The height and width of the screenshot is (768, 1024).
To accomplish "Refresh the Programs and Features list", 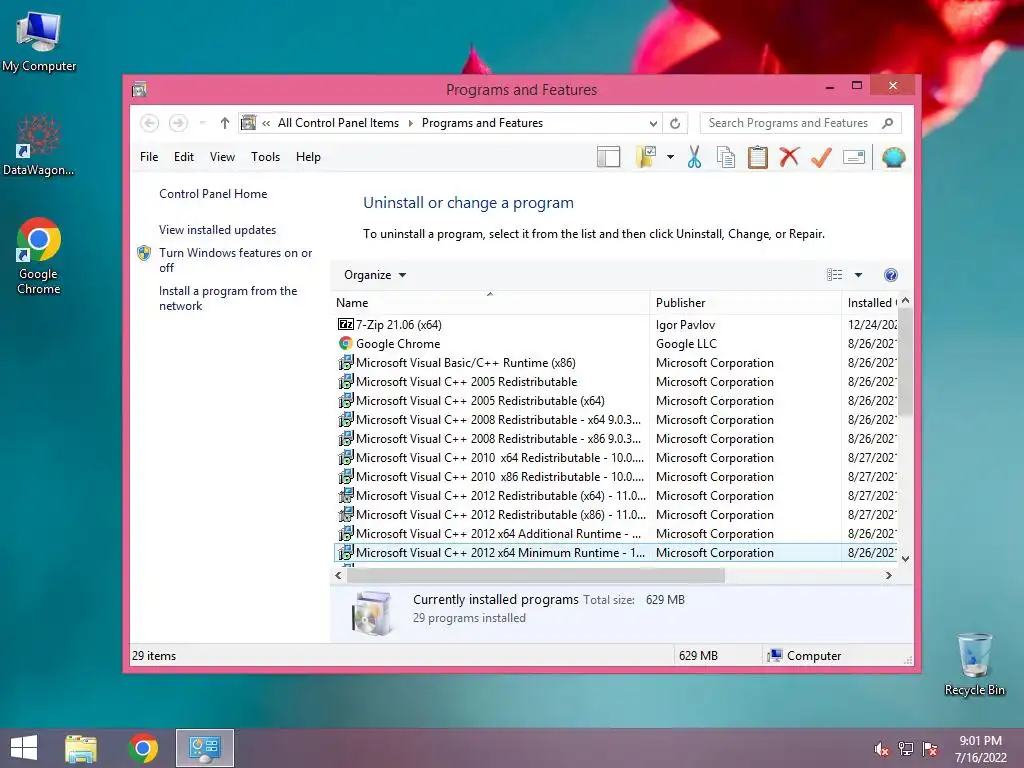I will (x=675, y=123).
